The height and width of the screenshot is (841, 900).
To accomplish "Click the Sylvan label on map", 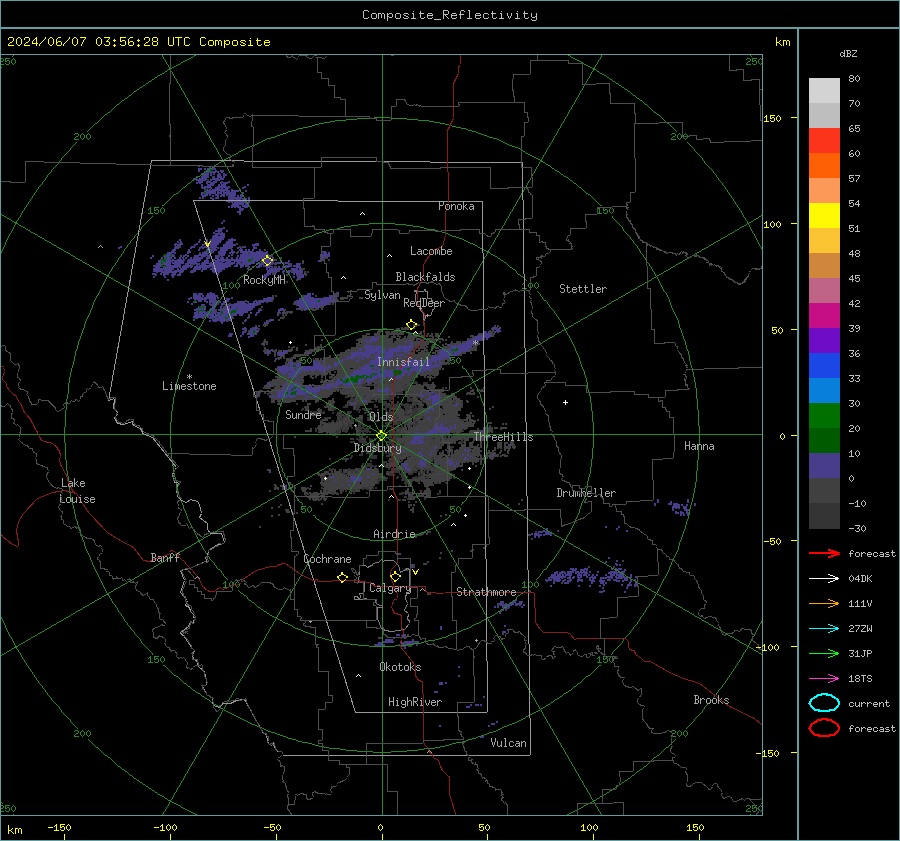I will (x=382, y=295).
